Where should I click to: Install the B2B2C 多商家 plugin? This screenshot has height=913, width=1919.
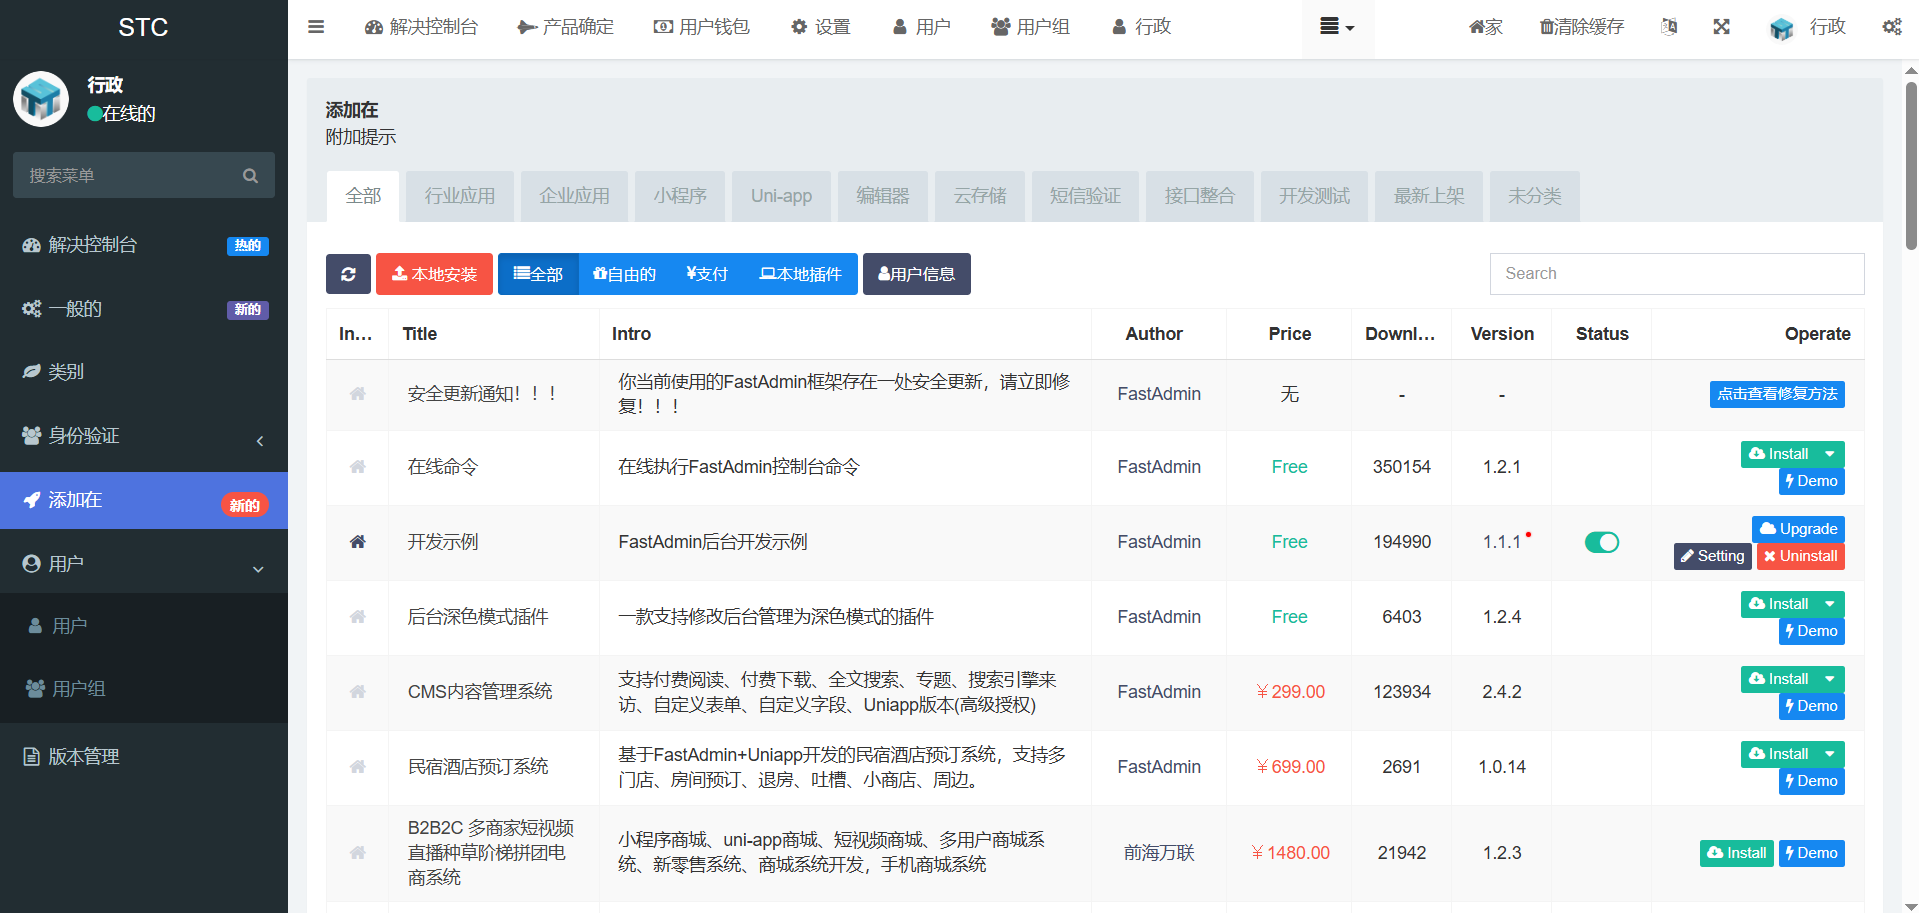click(1737, 853)
